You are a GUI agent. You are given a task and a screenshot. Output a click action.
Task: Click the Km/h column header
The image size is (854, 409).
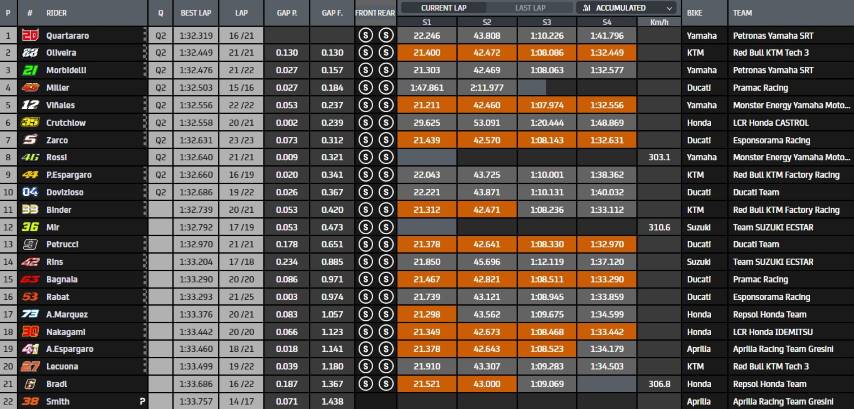click(659, 22)
